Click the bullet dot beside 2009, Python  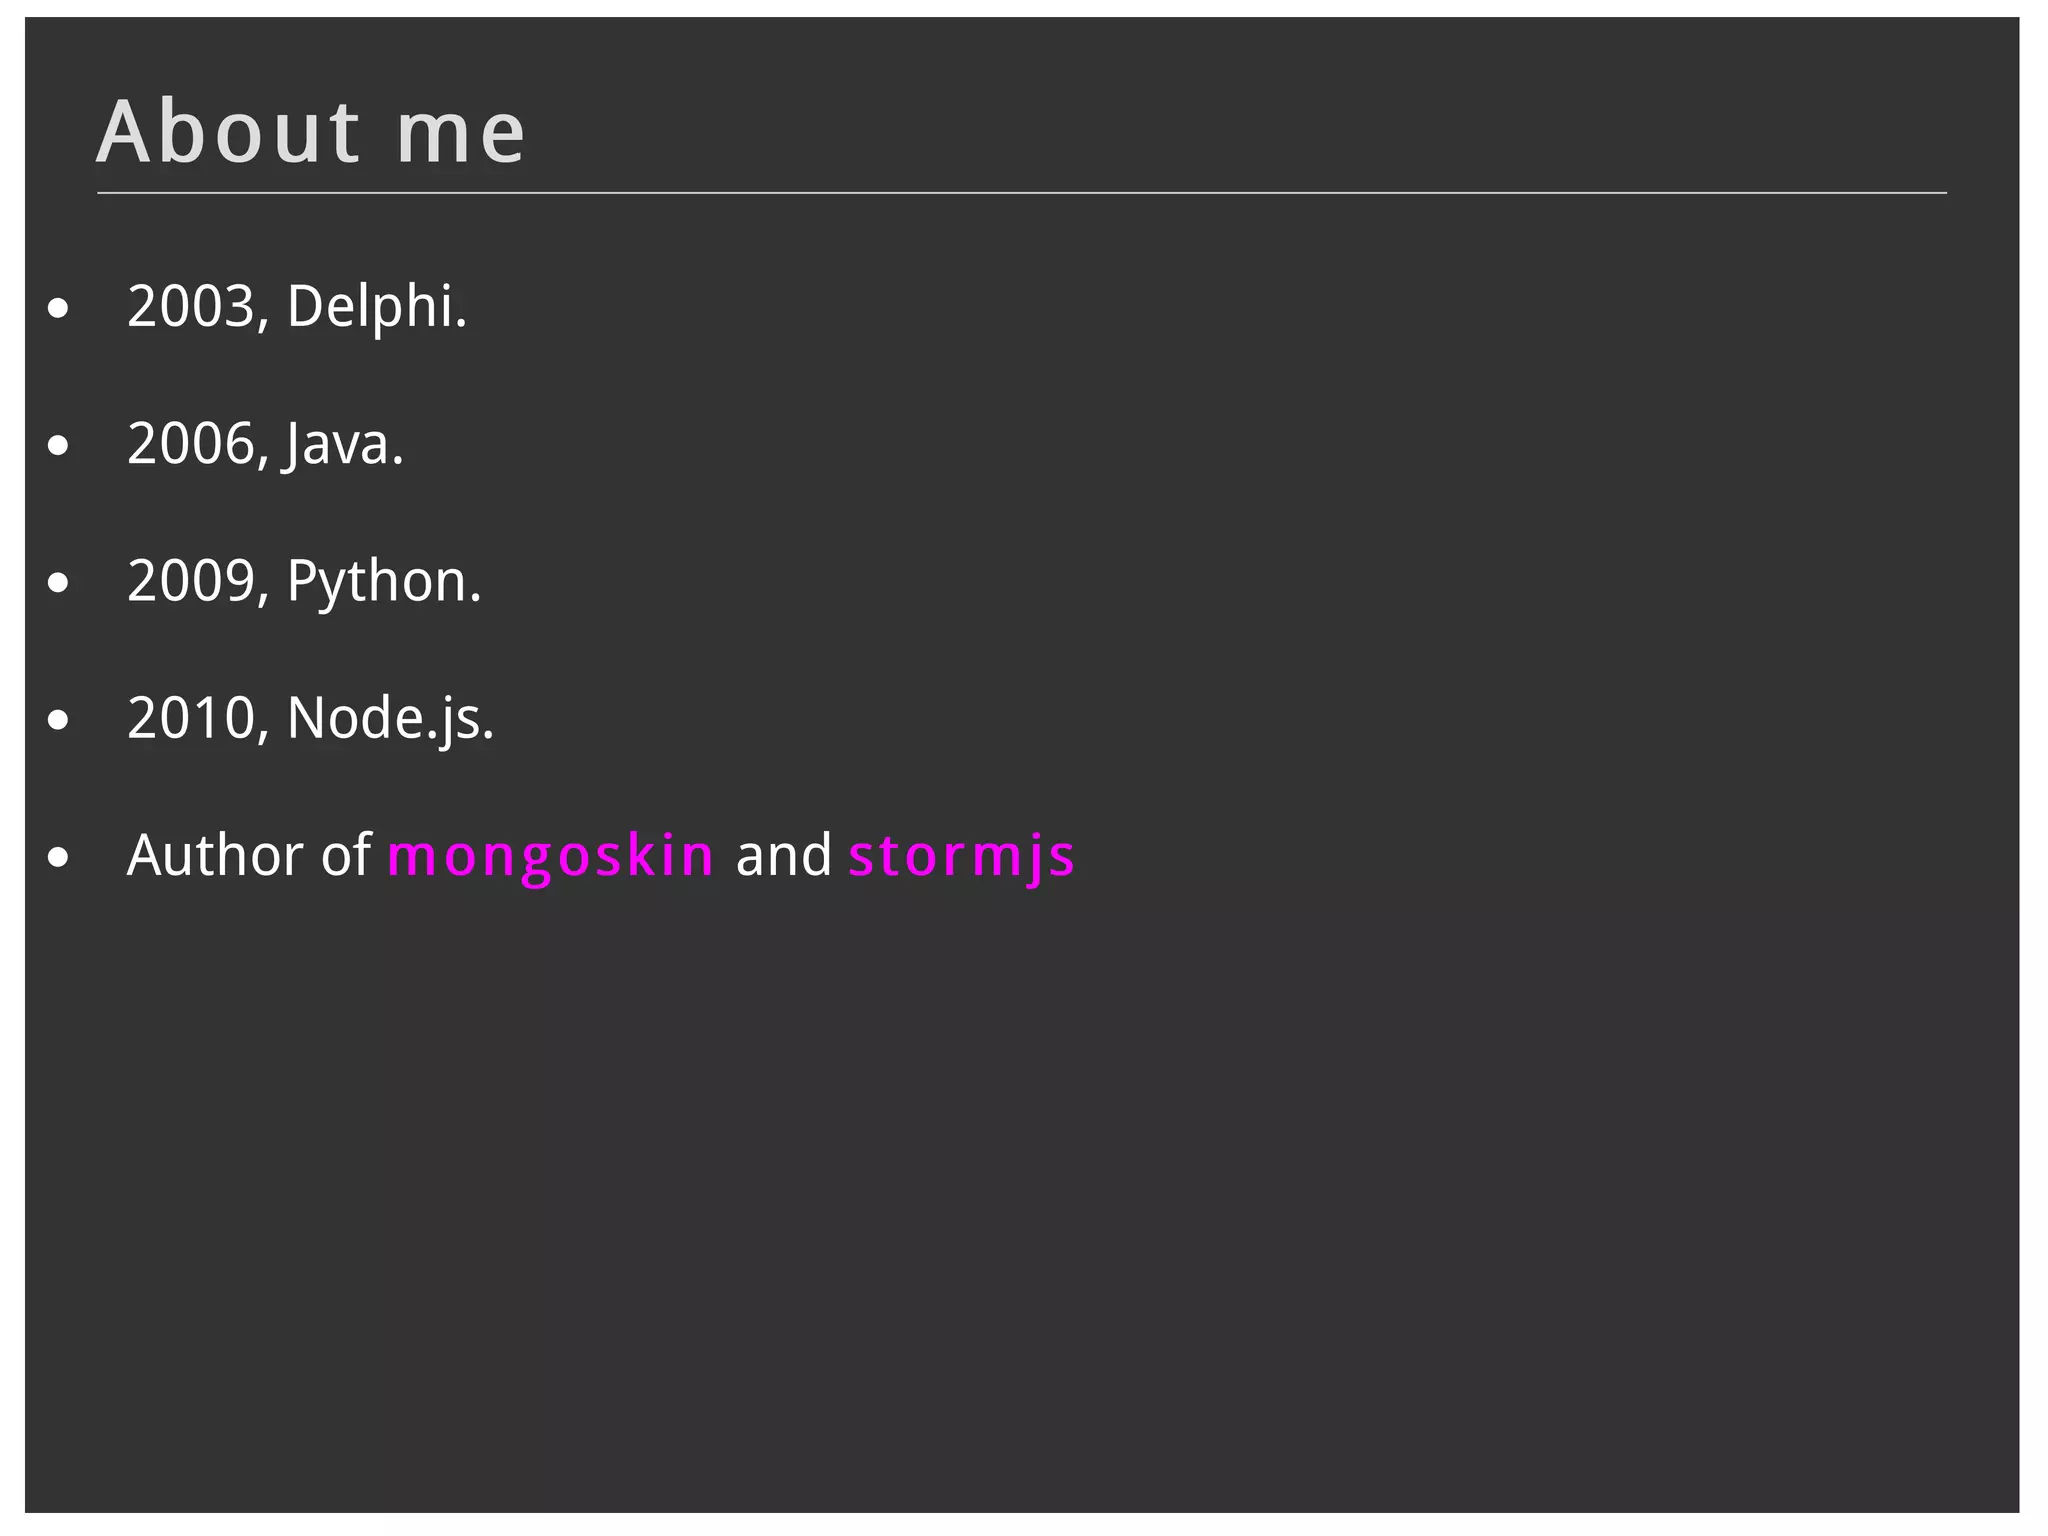point(58,583)
